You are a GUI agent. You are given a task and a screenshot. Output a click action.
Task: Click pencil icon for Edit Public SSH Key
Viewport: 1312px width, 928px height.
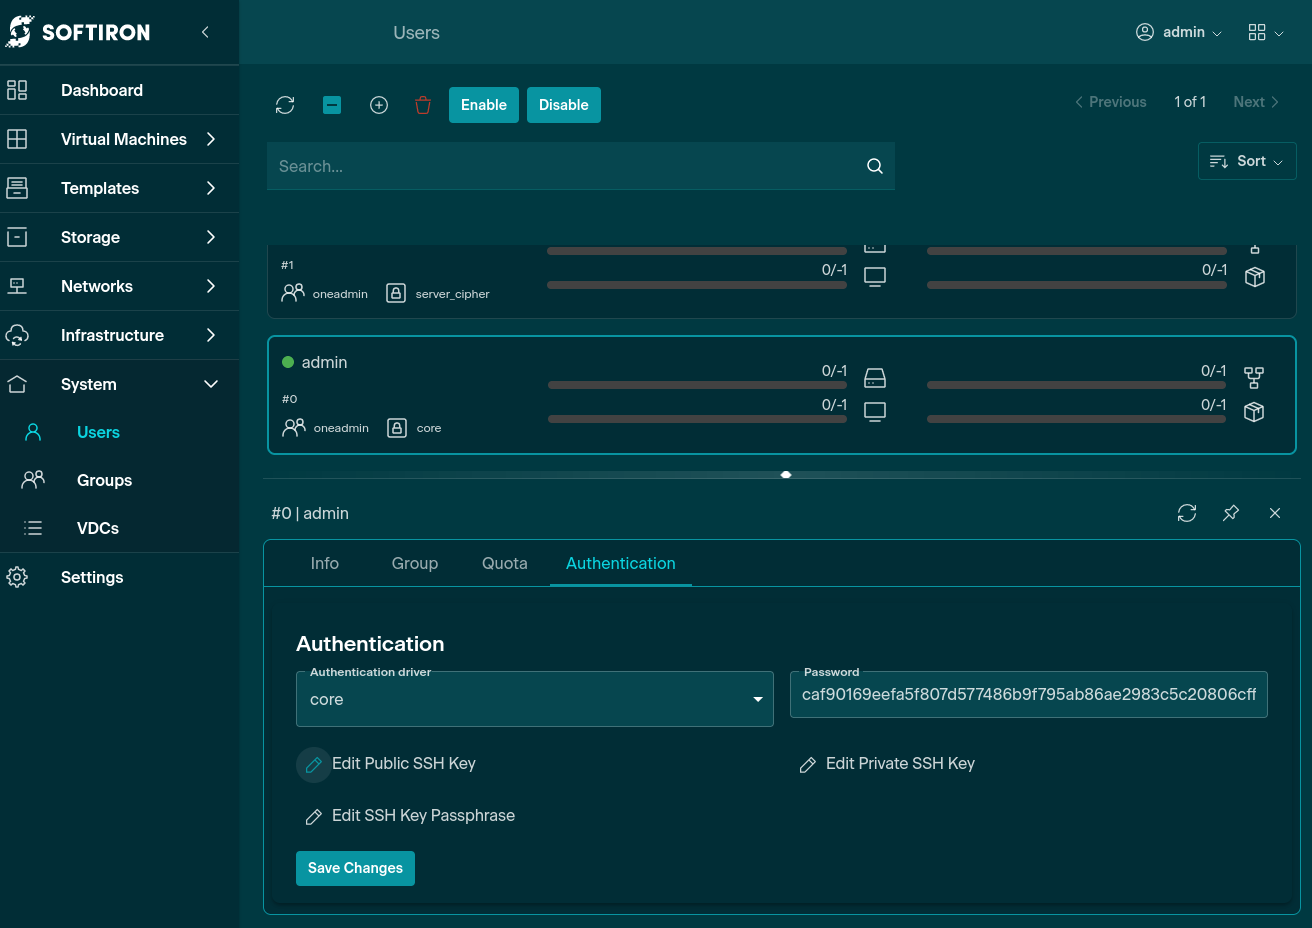click(313, 764)
